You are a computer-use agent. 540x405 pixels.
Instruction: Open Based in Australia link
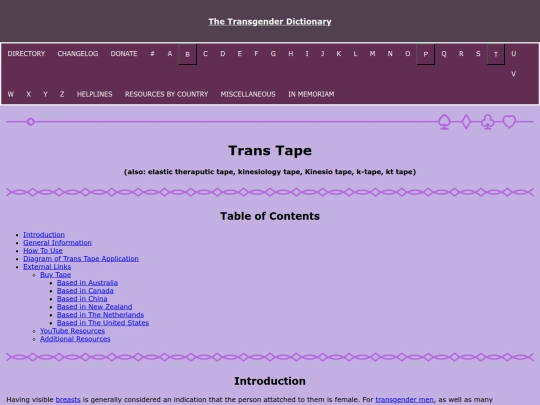point(87,283)
